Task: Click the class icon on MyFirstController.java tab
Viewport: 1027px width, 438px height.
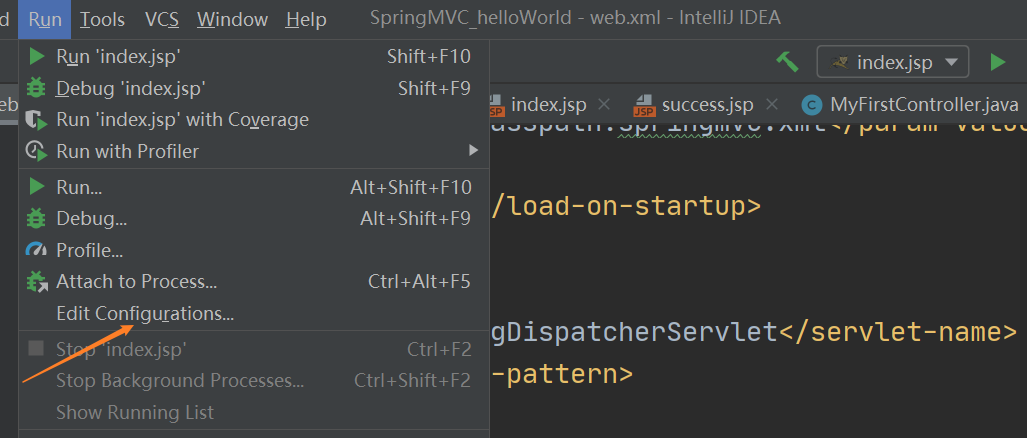Action: 812,105
